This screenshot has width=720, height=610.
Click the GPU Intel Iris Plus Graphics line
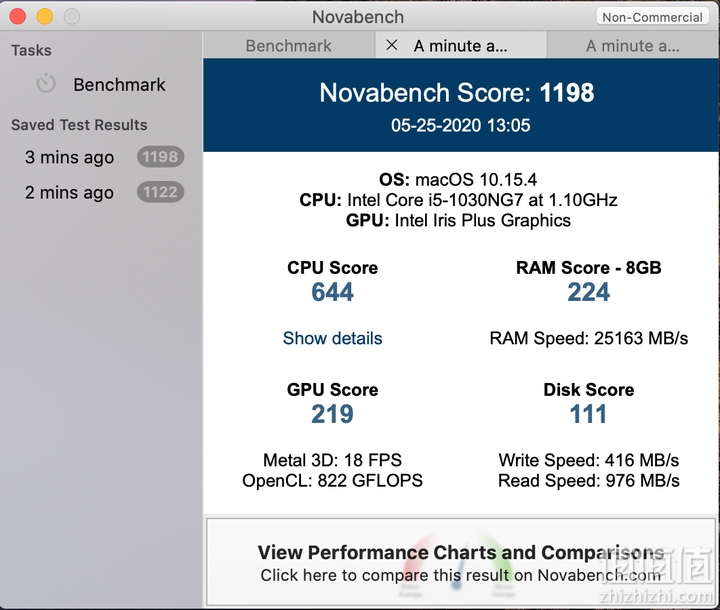point(458,220)
